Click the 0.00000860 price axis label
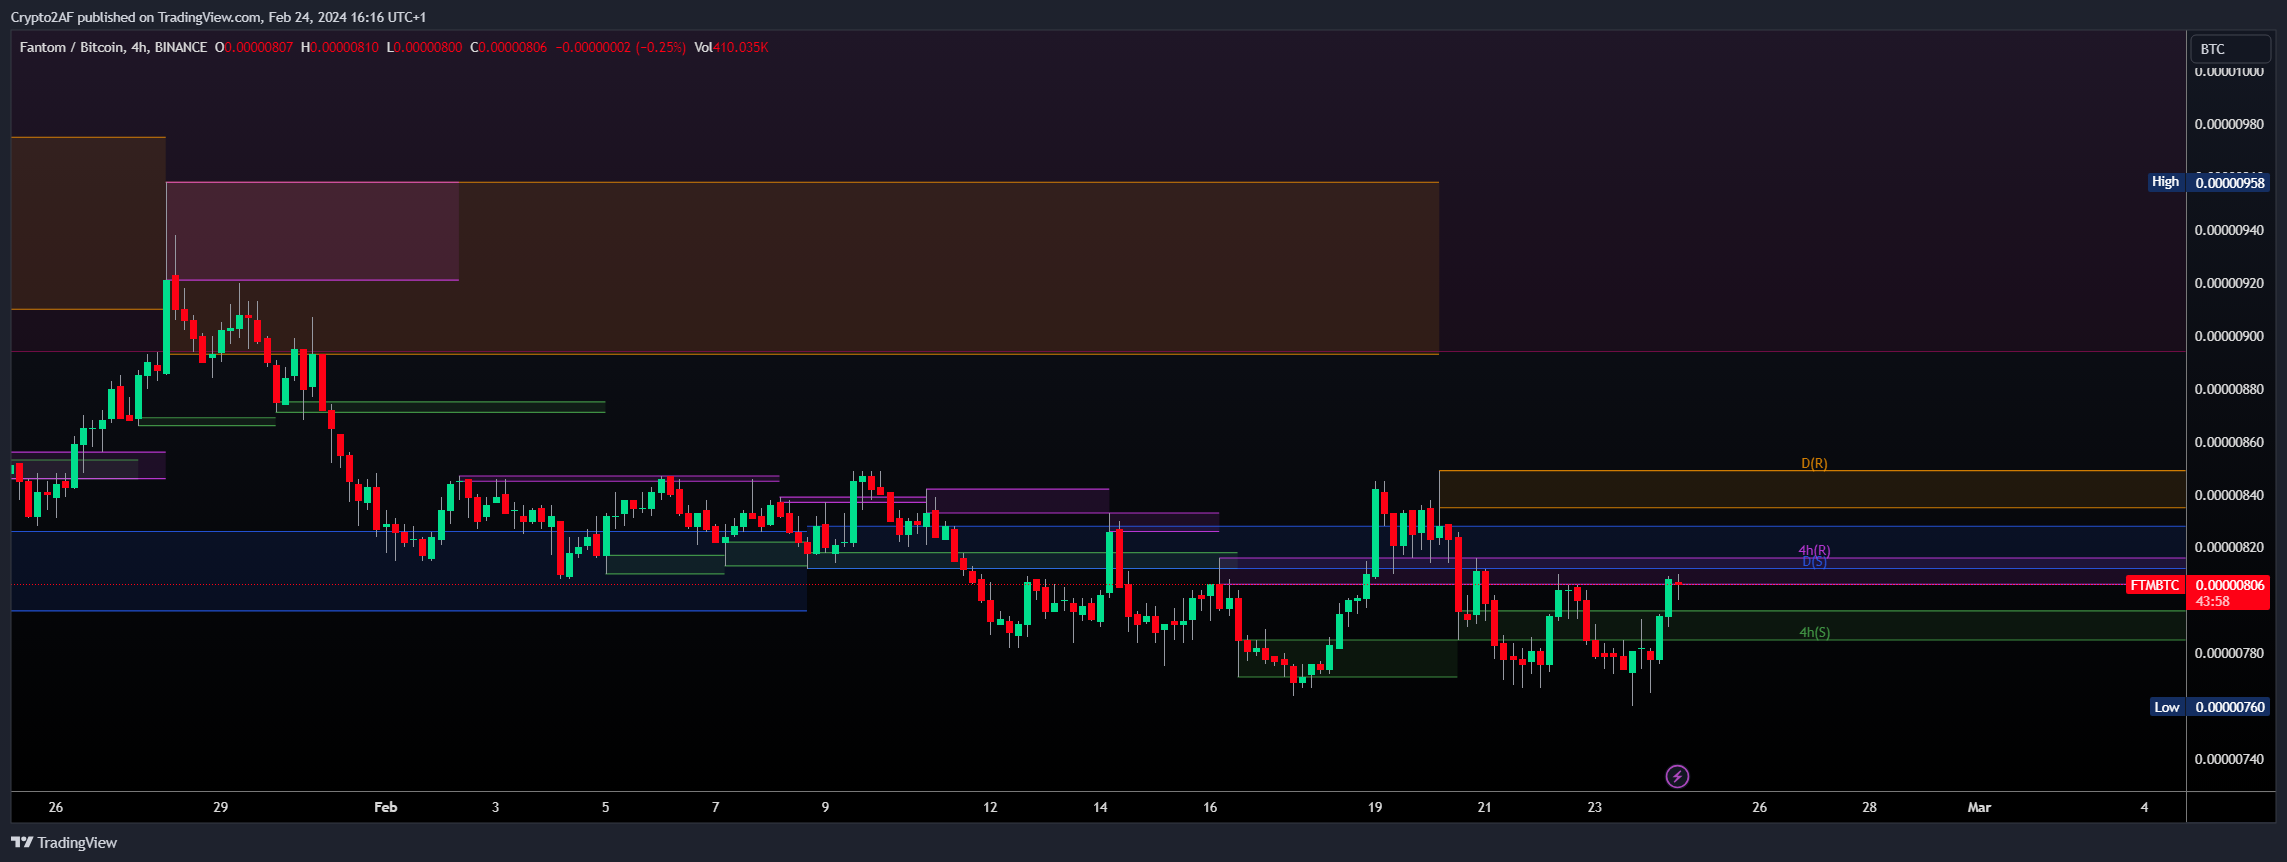2287x862 pixels. click(x=2227, y=442)
